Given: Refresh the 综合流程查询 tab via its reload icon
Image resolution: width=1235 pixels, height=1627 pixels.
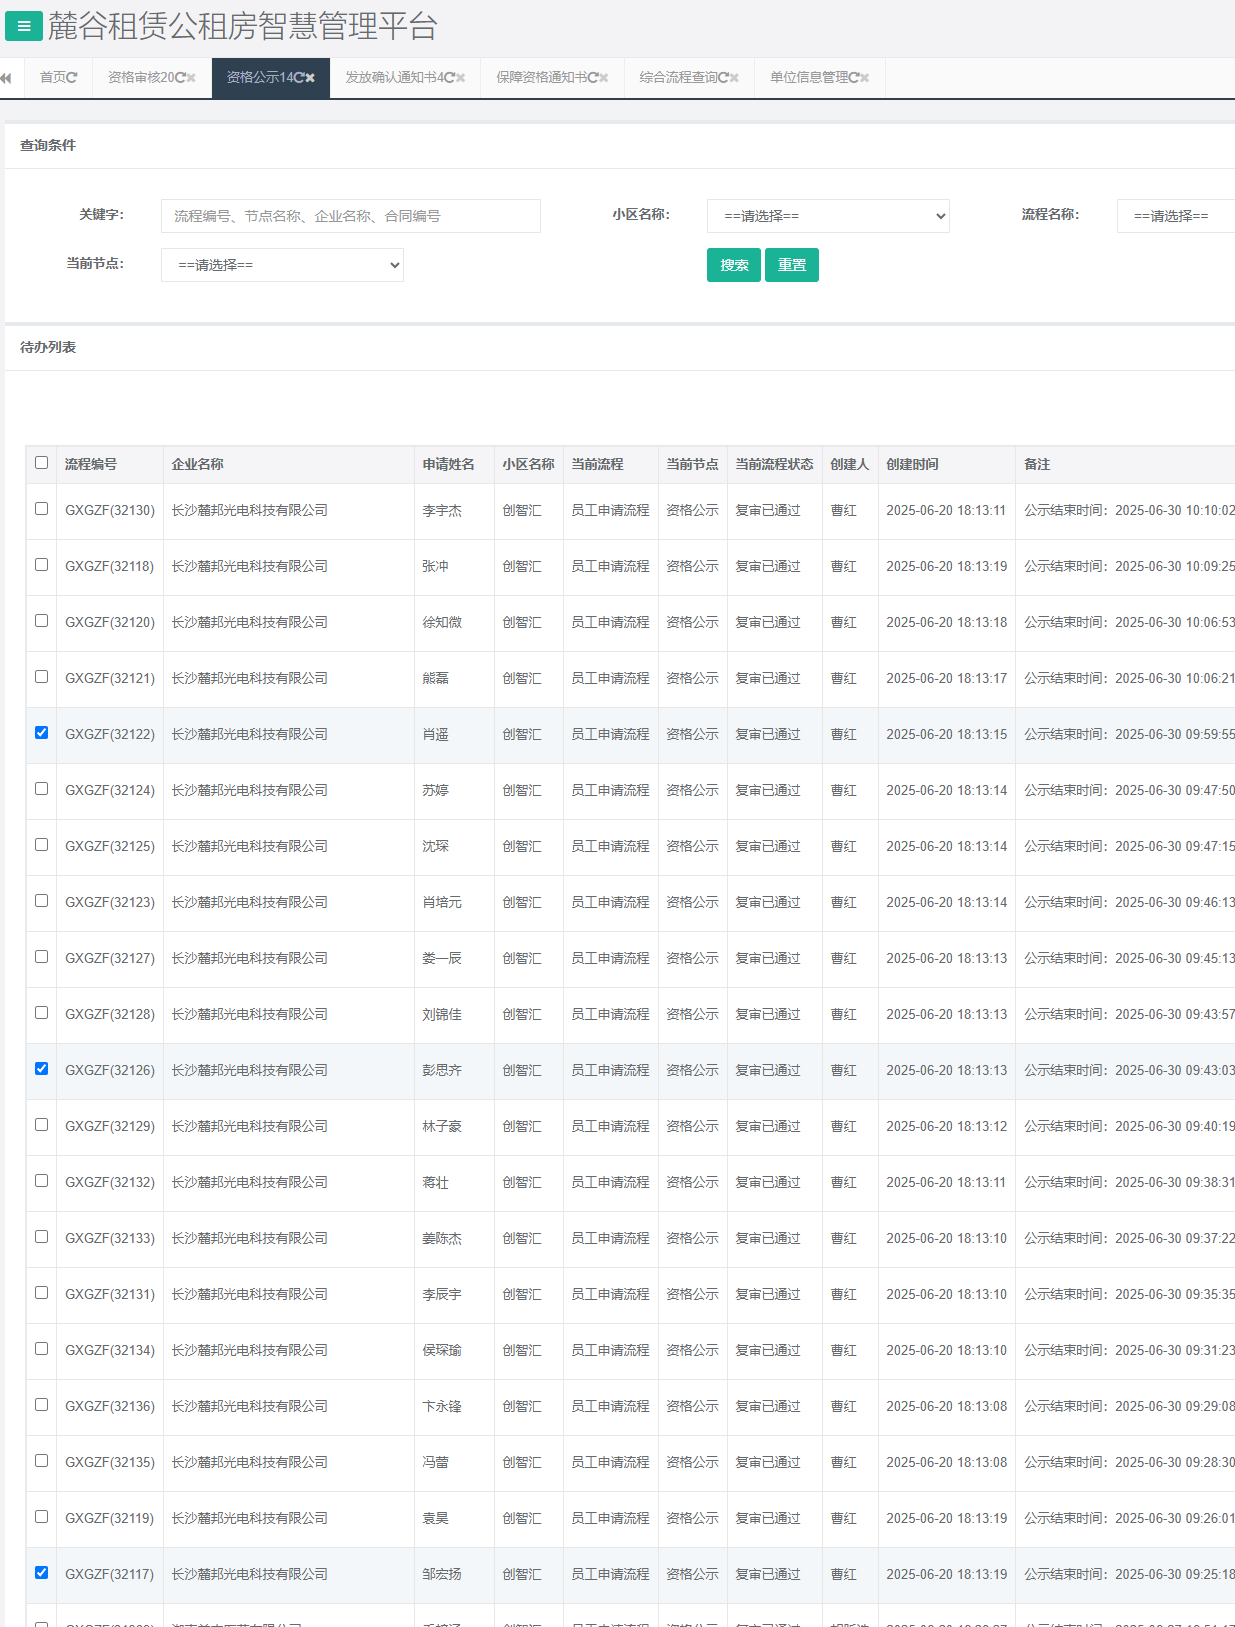Looking at the screenshot, I should [723, 78].
